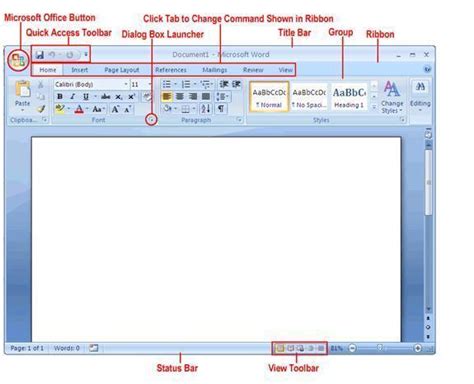Click the Shading paint bucket icon
This screenshot has width=474, height=384.
(167, 109)
